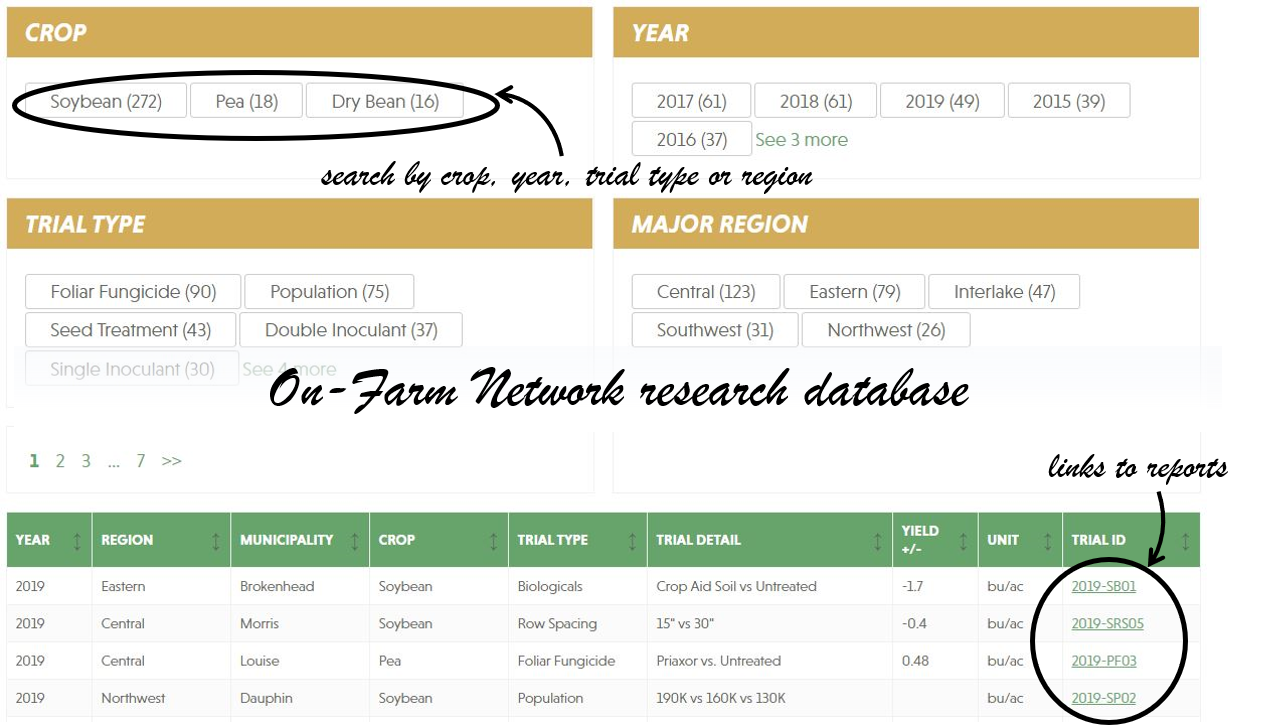This screenshot has width=1261, height=725.
Task: Select the 2017 (61) year filter
Action: [x=691, y=101]
